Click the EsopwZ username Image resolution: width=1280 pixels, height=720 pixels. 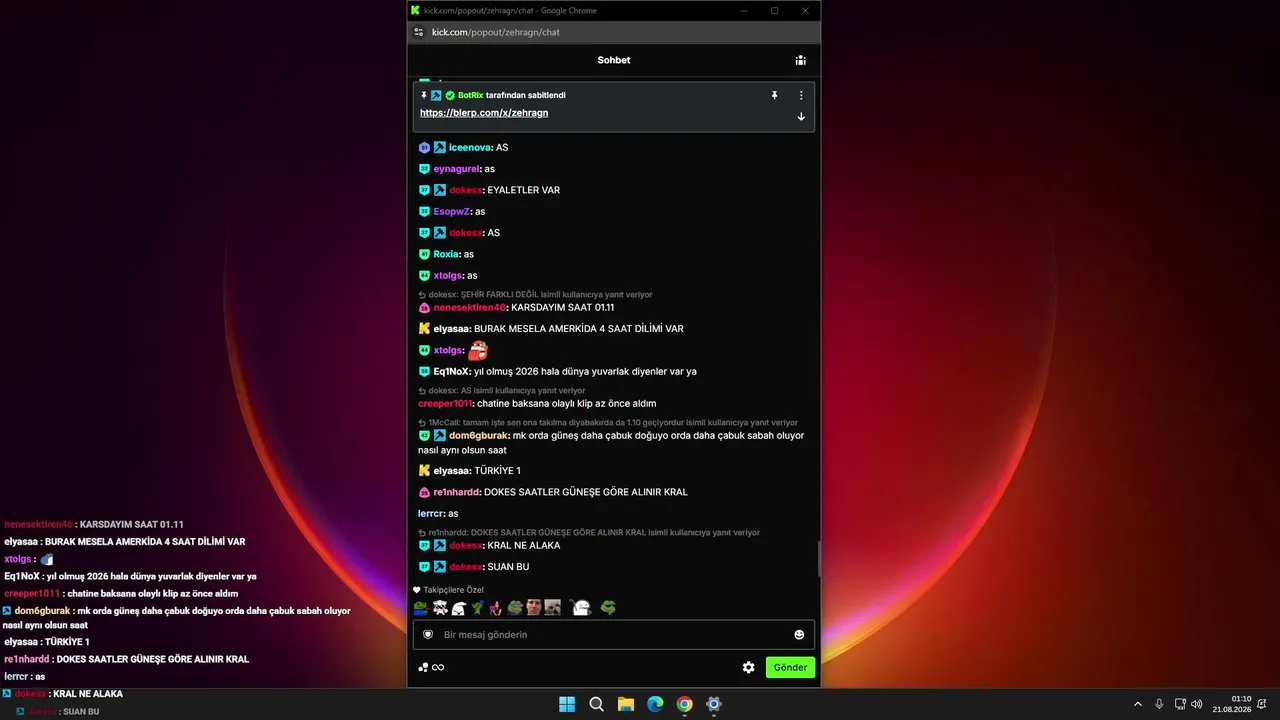tap(451, 211)
